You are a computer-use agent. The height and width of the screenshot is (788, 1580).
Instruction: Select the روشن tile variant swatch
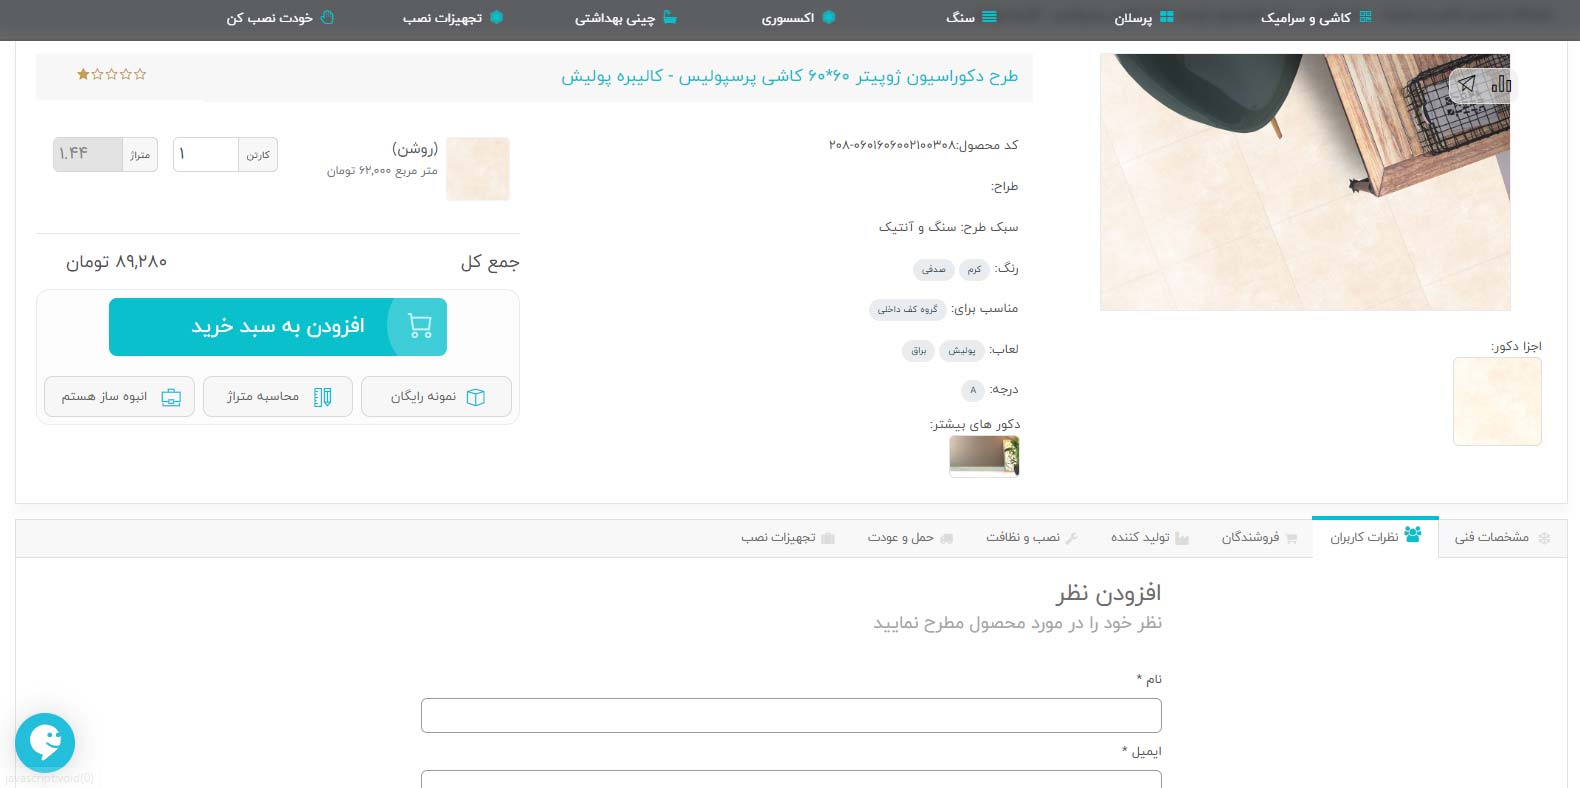[x=478, y=169]
